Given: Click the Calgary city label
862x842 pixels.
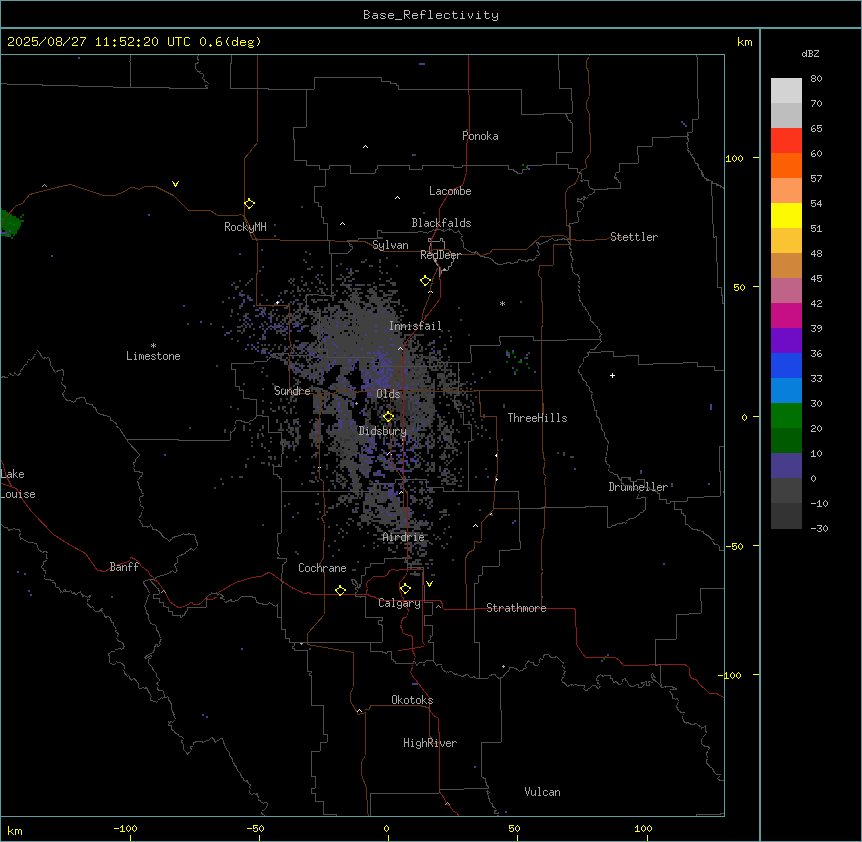Looking at the screenshot, I should [x=399, y=603].
